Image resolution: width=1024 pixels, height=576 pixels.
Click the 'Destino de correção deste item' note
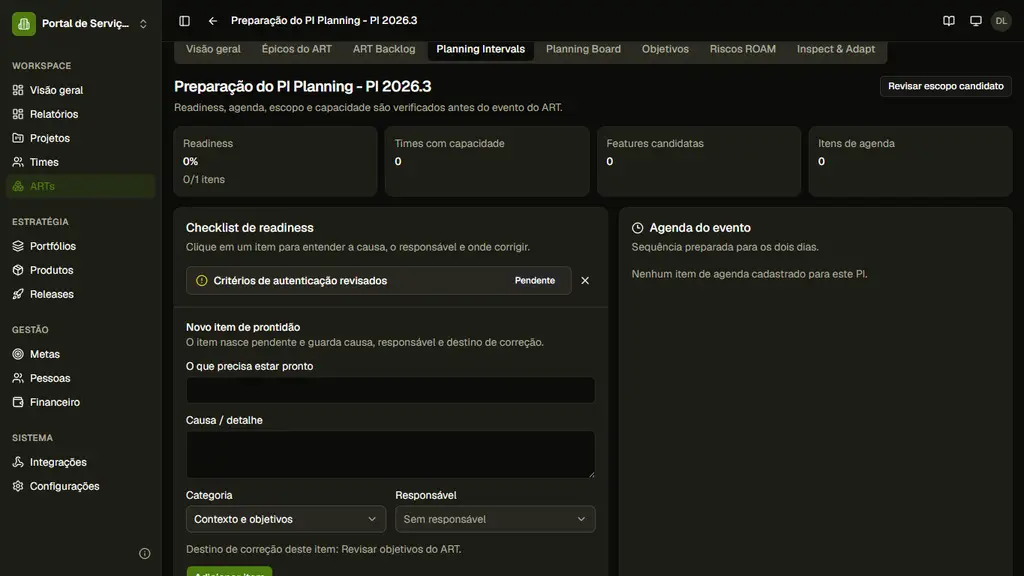pyautogui.click(x=323, y=549)
